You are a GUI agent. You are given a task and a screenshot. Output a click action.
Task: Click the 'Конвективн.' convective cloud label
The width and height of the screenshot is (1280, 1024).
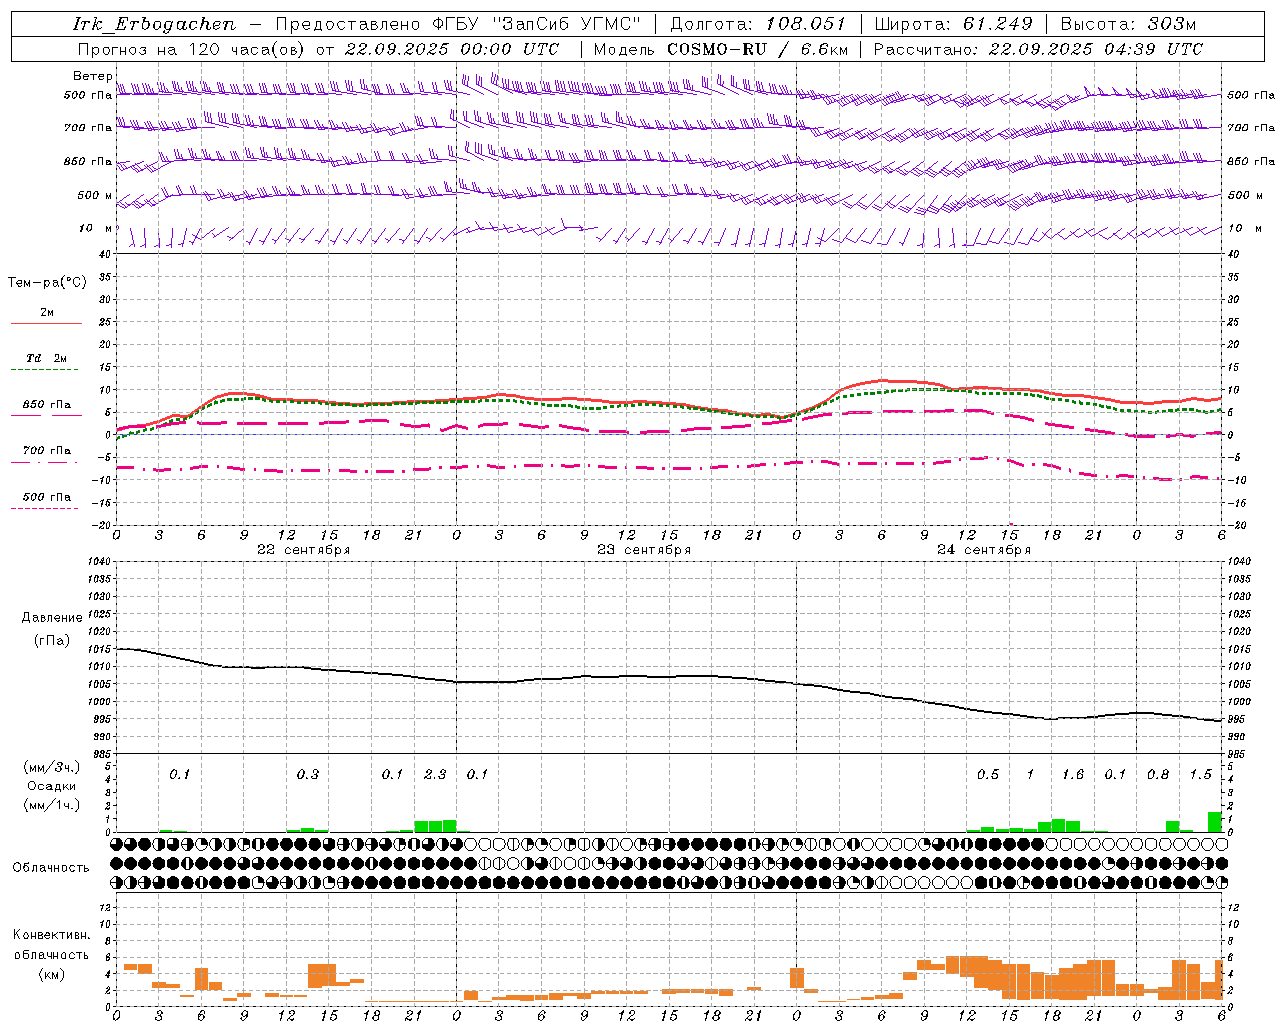point(51,935)
